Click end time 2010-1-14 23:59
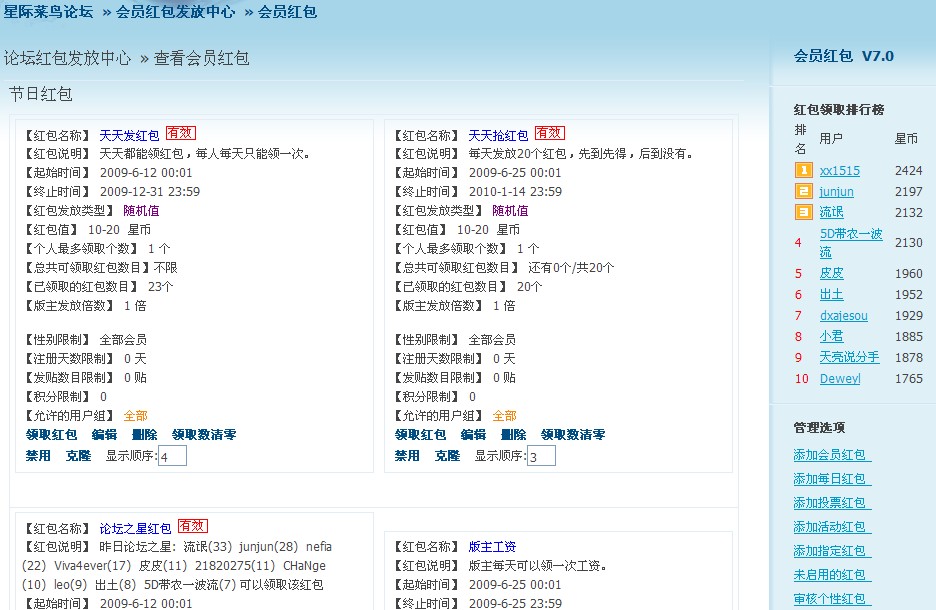The height and width of the screenshot is (610, 936). click(515, 192)
